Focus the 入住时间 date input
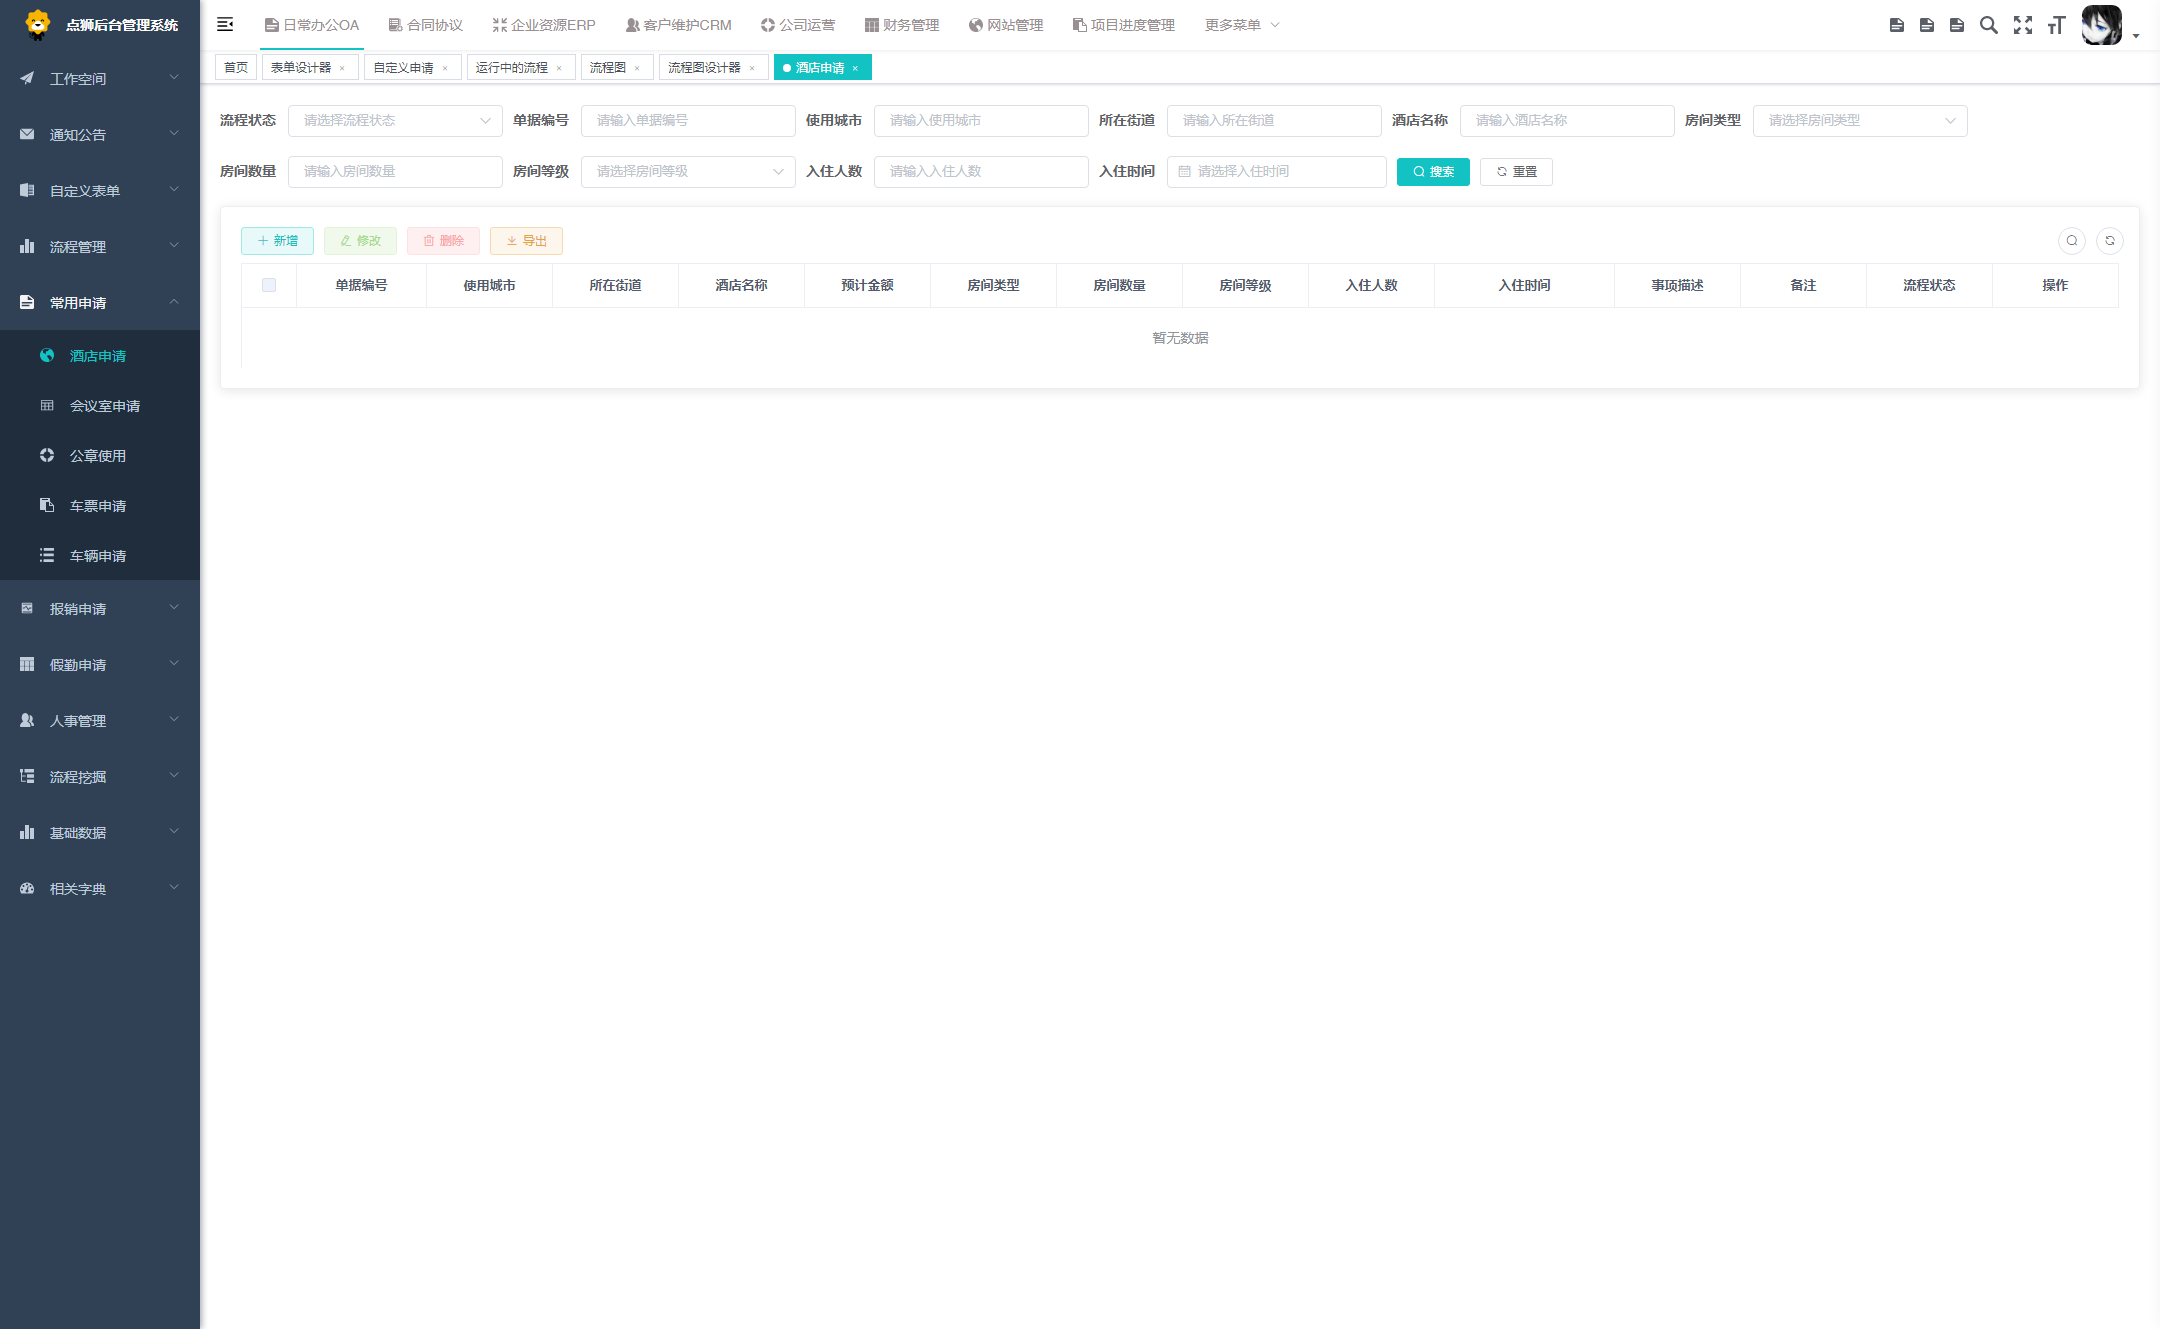 point(1276,172)
